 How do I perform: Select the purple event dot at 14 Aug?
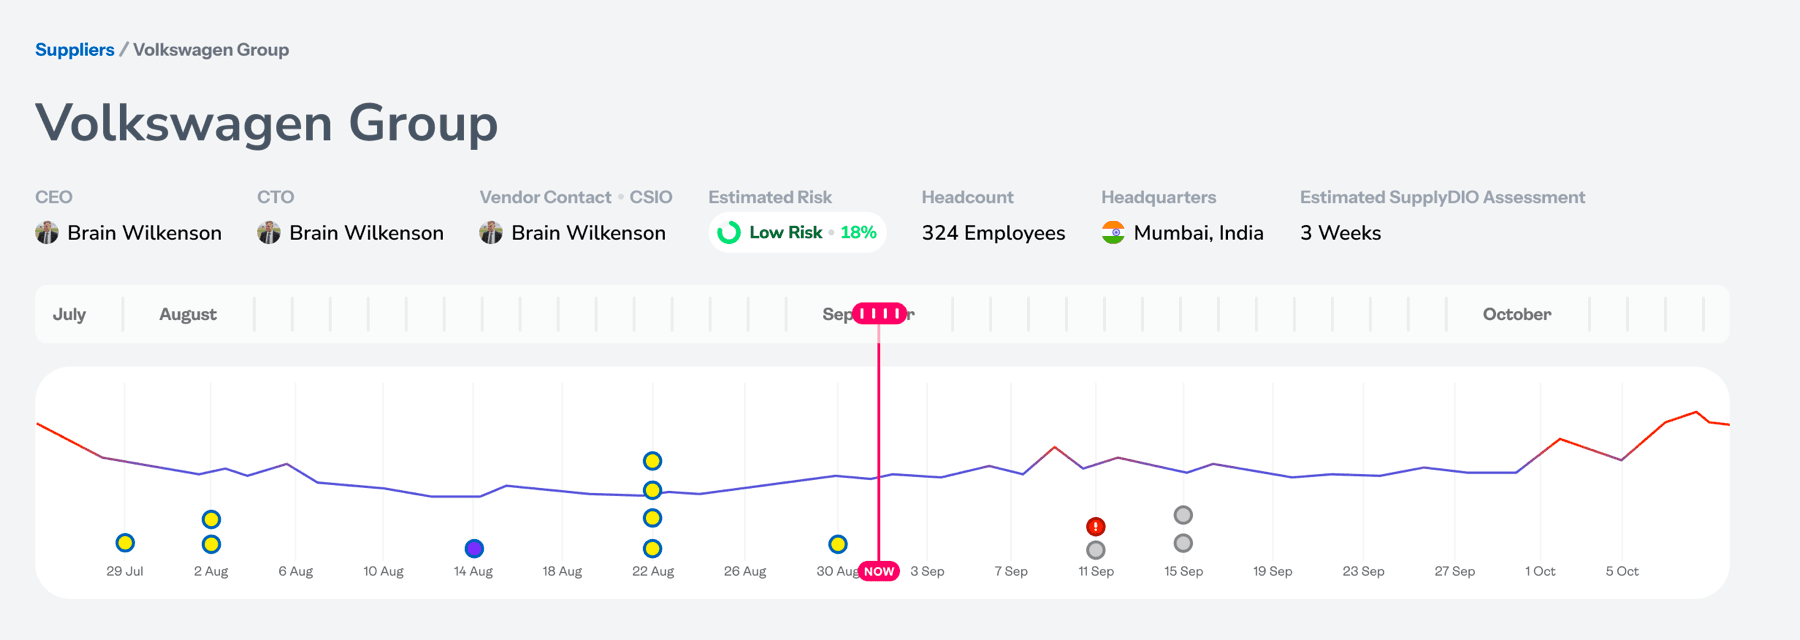click(x=474, y=548)
